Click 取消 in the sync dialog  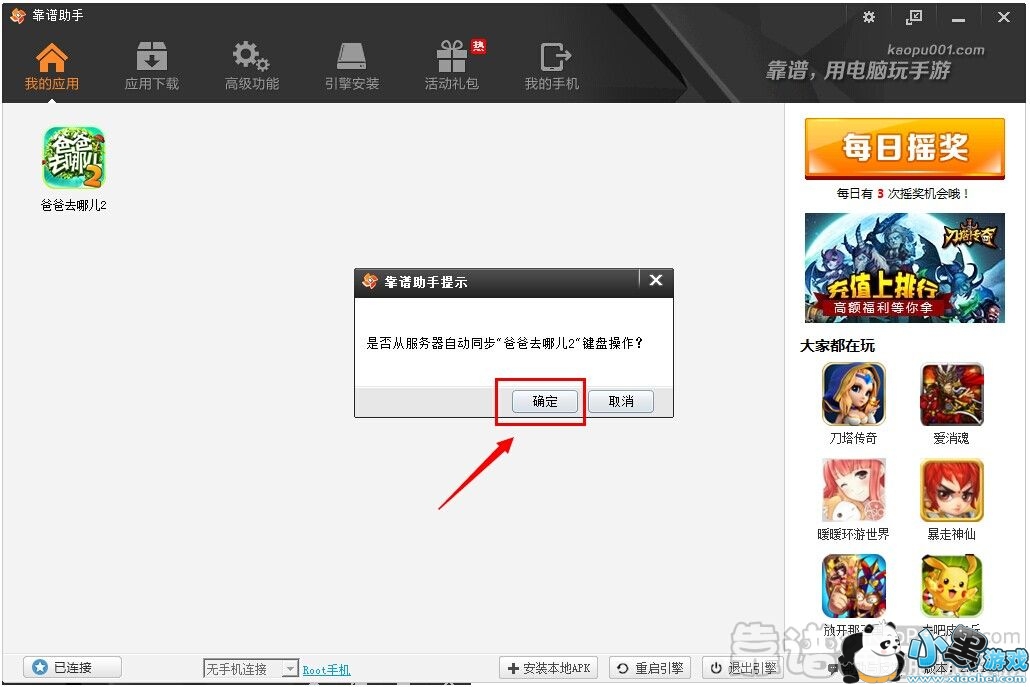tap(621, 401)
